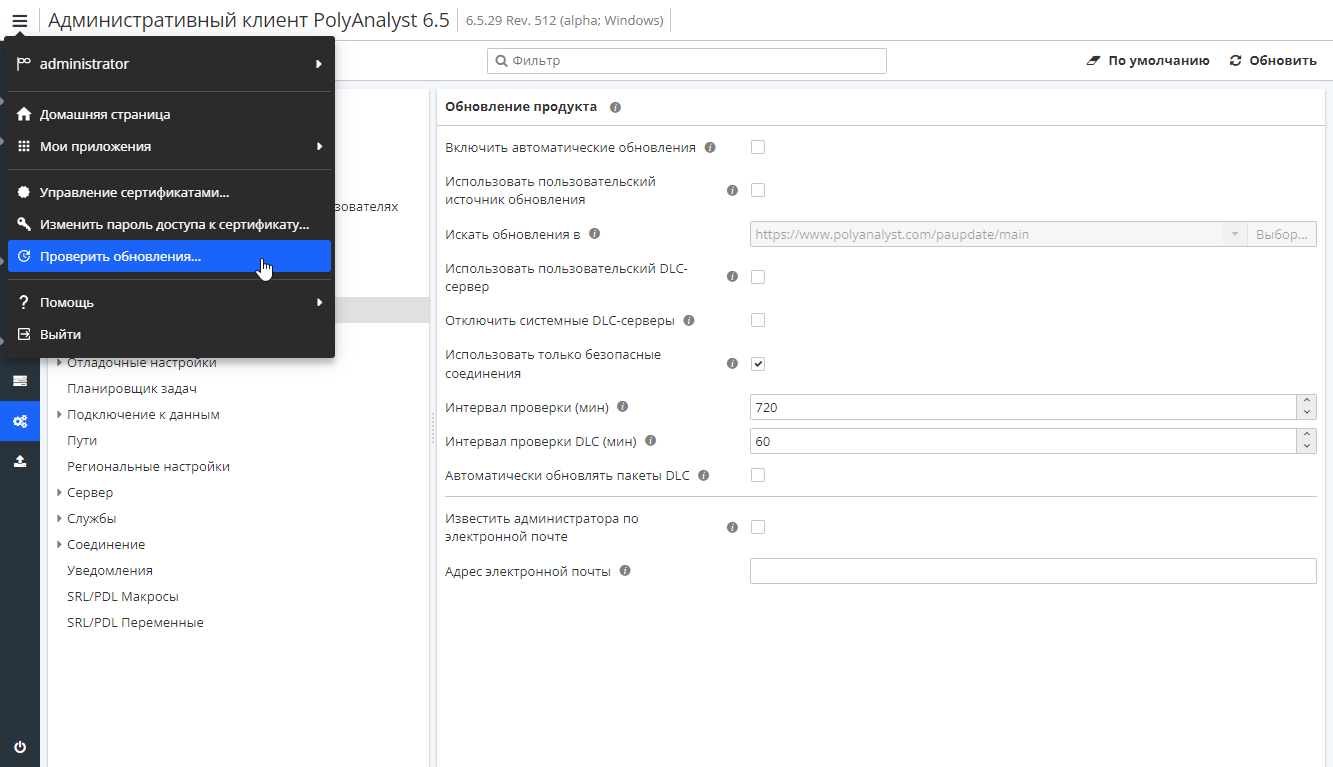Decrease Интервал проверки DLC (мин) with down arrow

(1307, 447)
